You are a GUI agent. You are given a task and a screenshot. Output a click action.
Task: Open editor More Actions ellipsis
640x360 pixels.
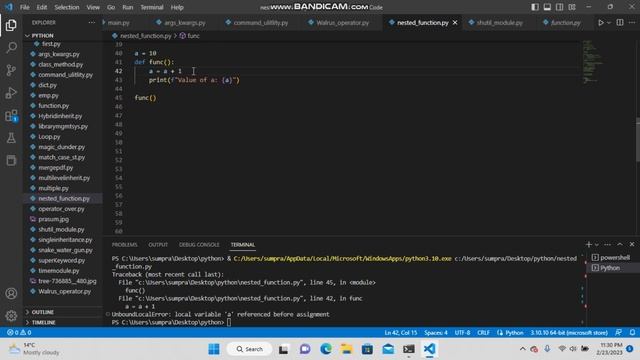(x=632, y=23)
